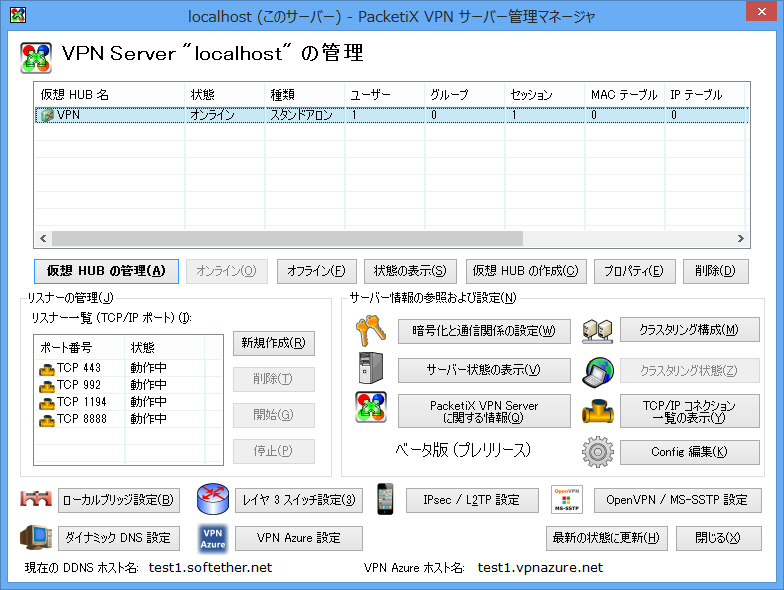This screenshot has height=590, width=784.
Task: Open 暗号化と通信関係の設定(W)
Action: pyautogui.click(x=484, y=331)
